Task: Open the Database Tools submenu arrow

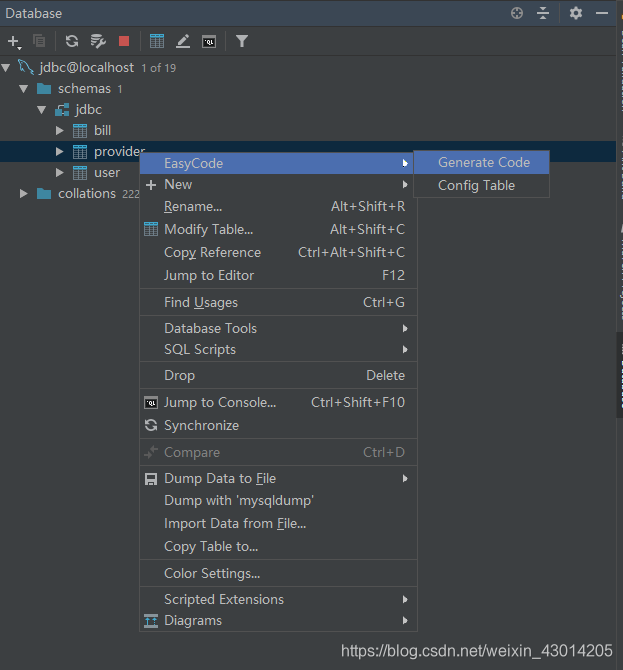Action: point(405,328)
